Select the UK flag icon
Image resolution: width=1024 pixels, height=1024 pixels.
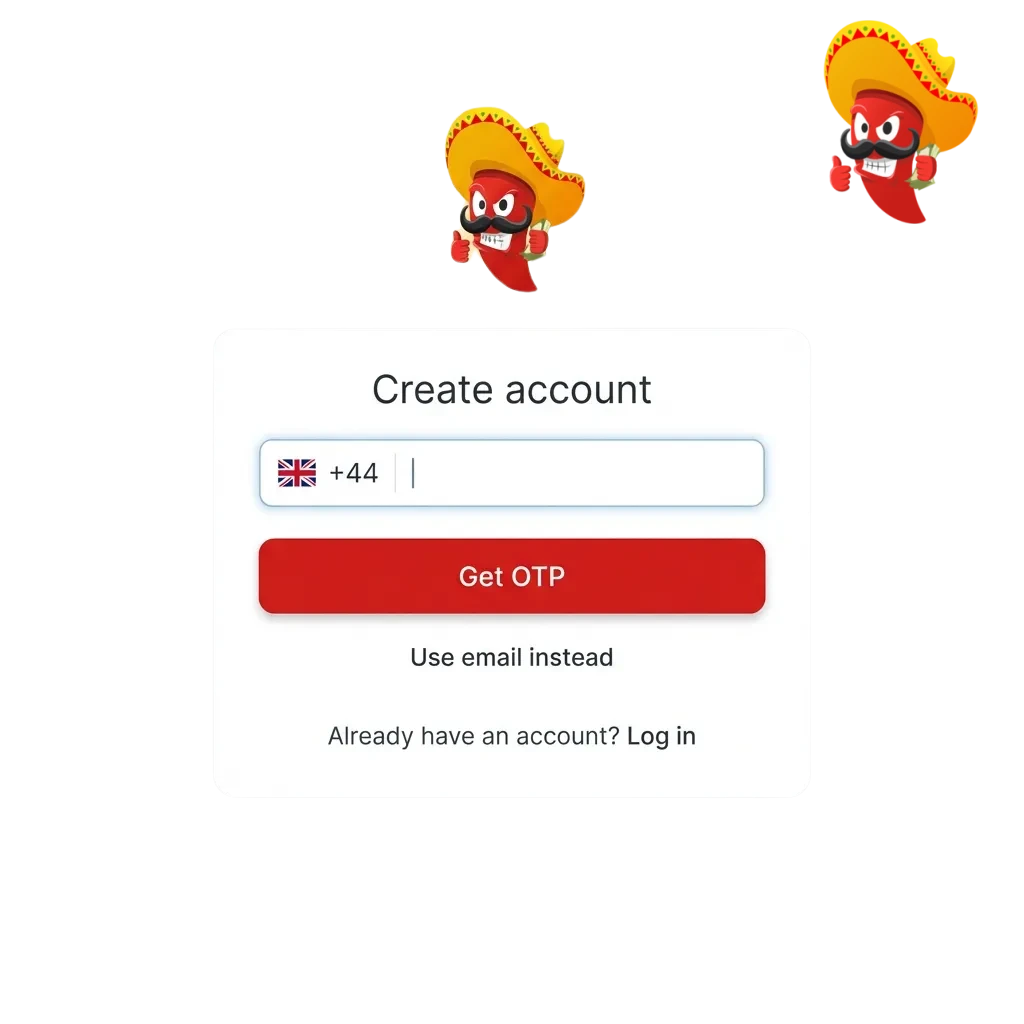296,473
